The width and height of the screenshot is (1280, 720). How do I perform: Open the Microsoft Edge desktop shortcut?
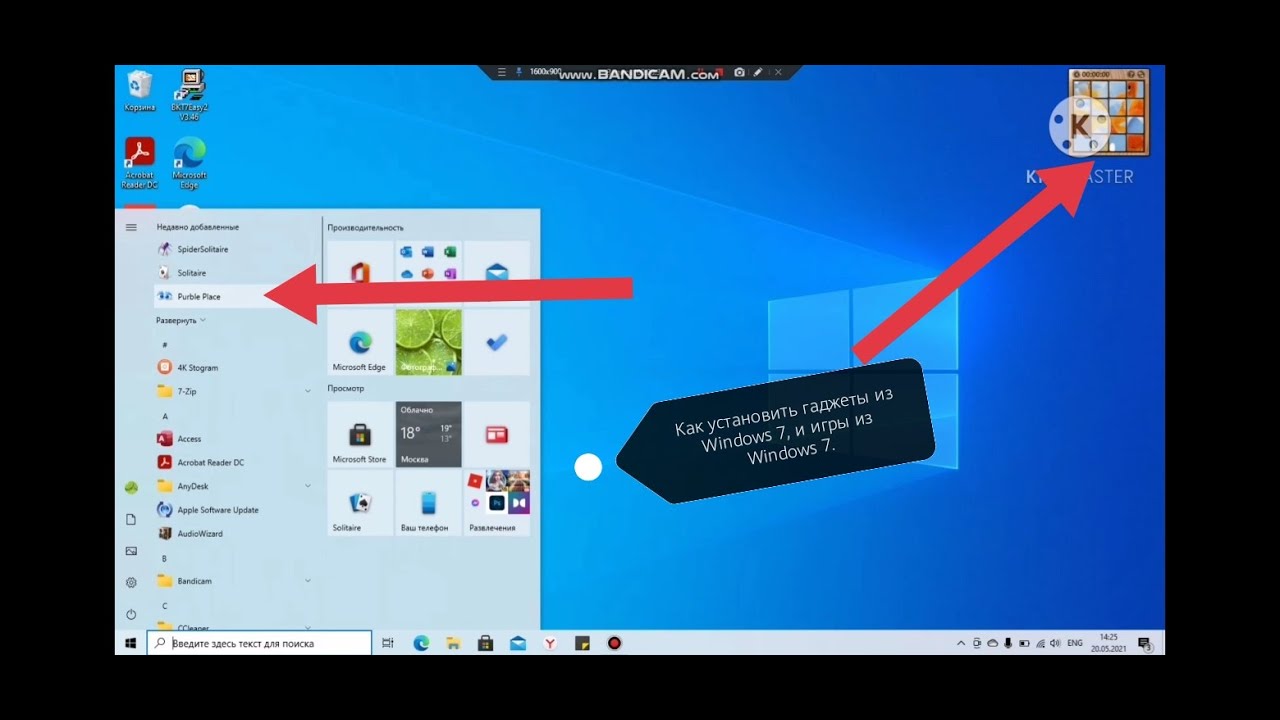click(x=189, y=163)
